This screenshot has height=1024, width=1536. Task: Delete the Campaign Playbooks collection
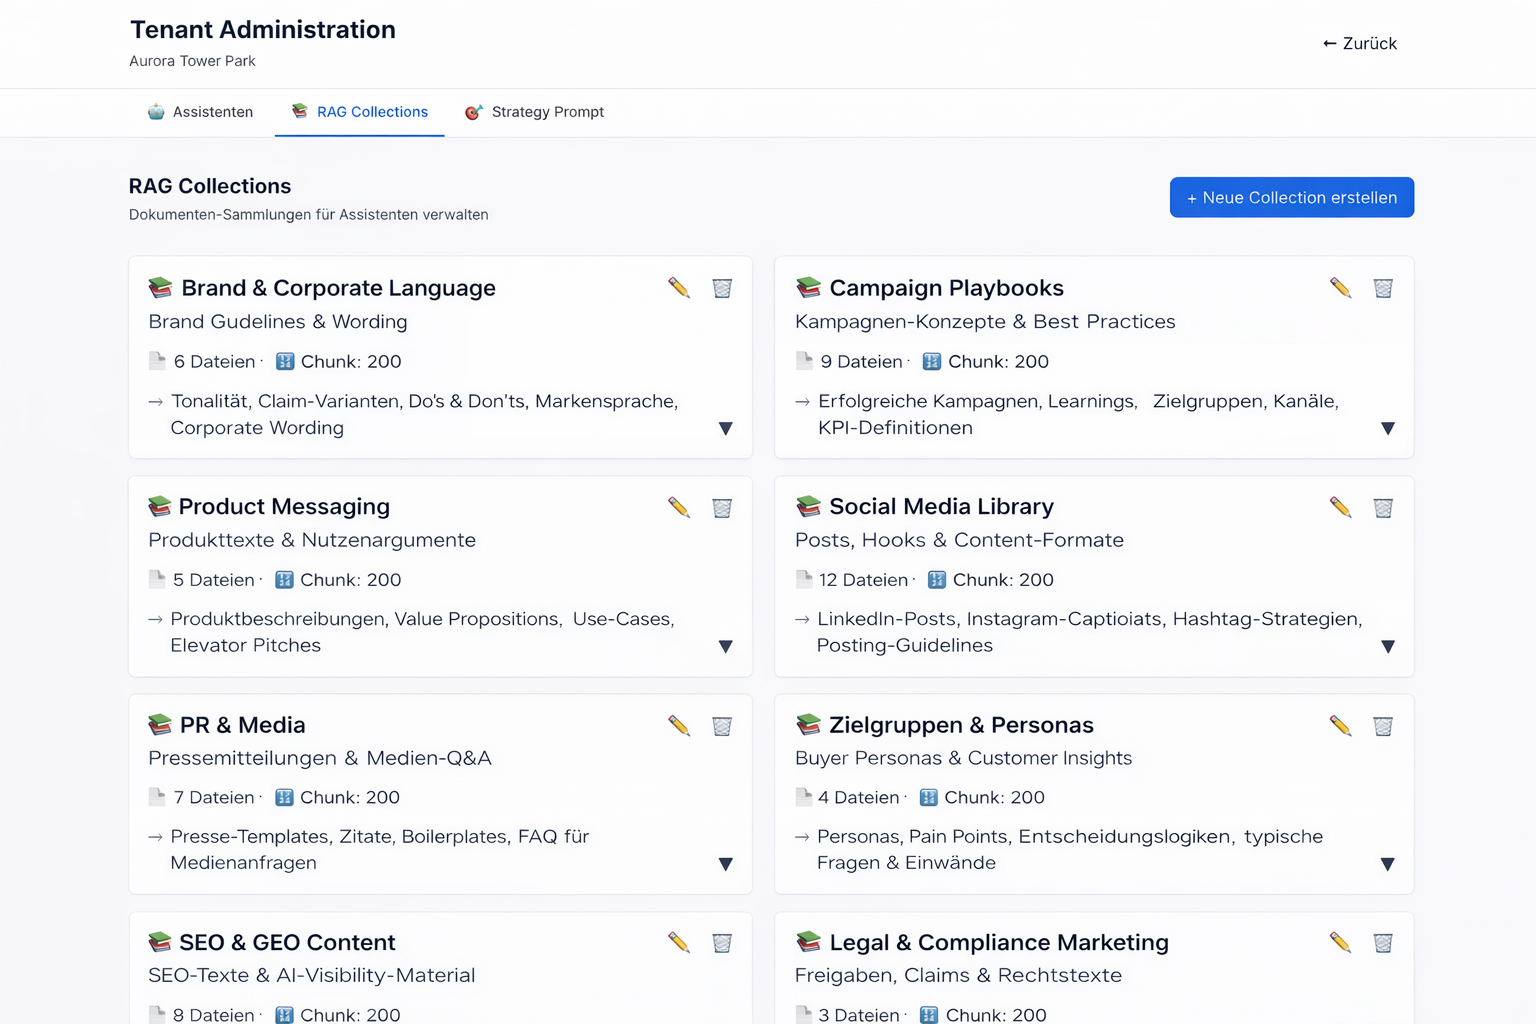point(1383,288)
